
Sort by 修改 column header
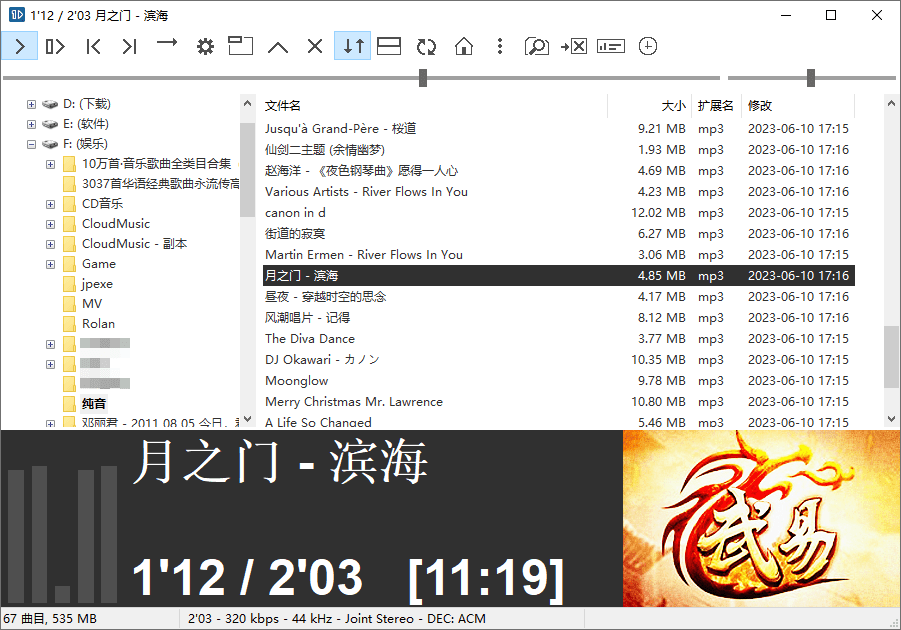798,106
